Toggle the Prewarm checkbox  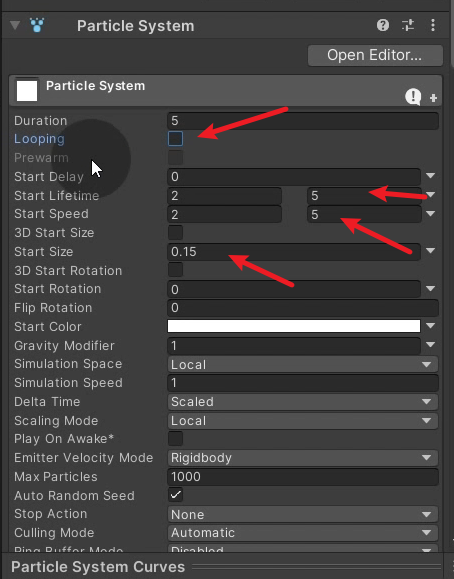tap(175, 158)
